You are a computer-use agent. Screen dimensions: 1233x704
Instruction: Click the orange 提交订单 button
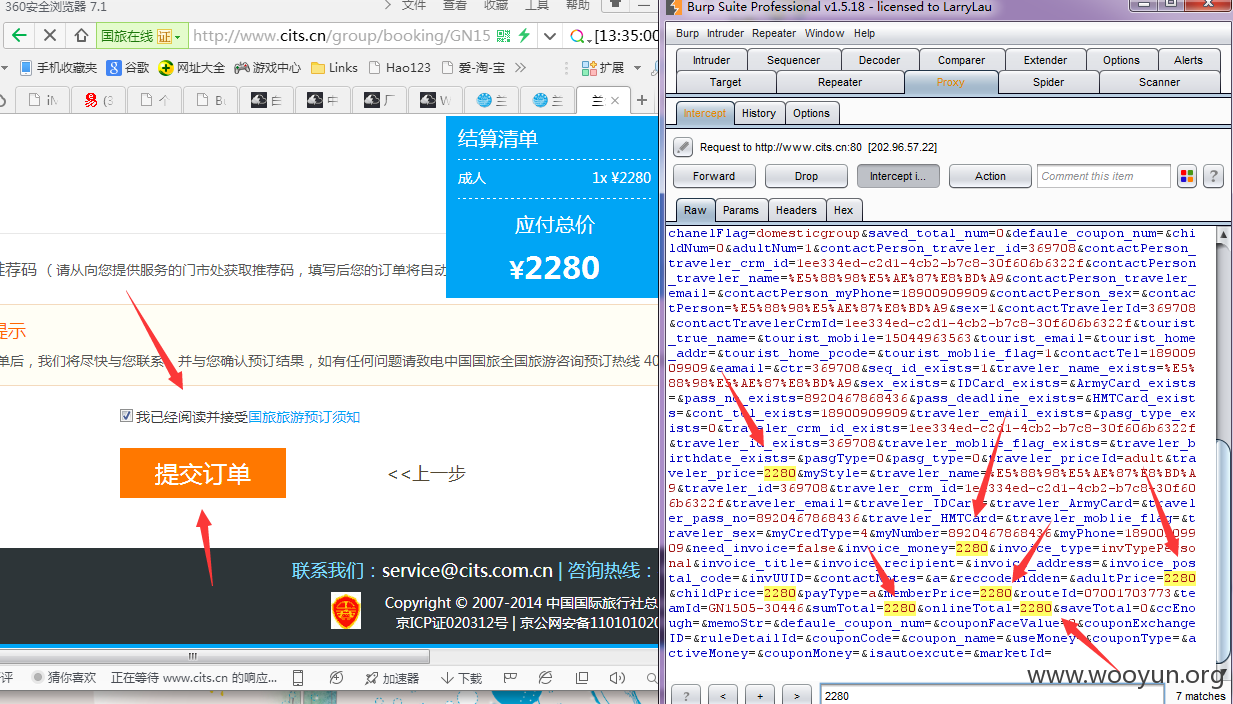point(203,473)
